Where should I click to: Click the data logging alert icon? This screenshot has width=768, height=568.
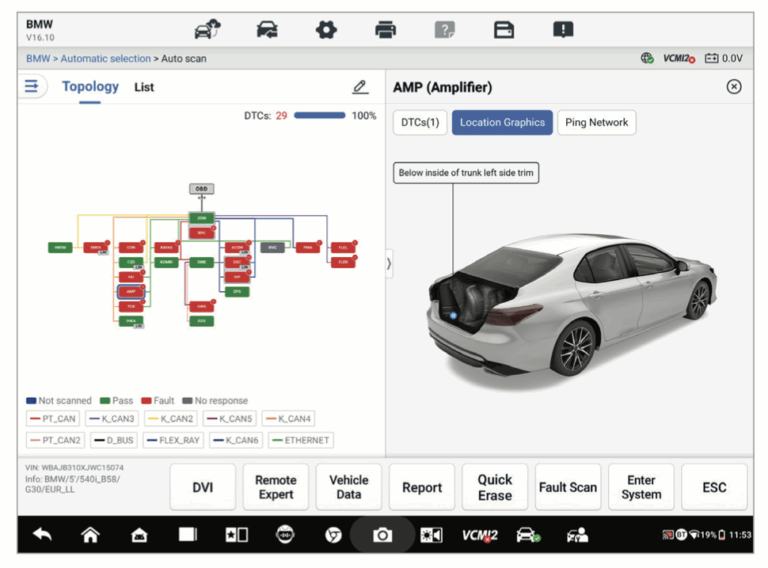pyautogui.click(x=564, y=30)
